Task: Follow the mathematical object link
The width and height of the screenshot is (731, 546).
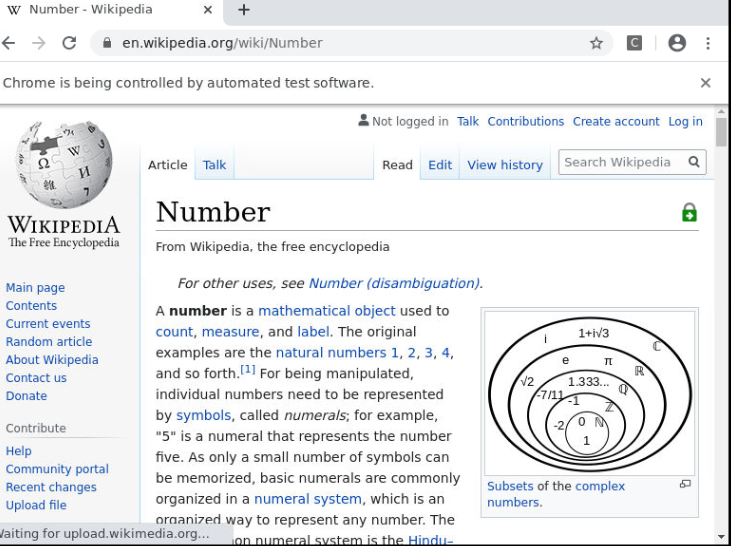Action: tap(326, 311)
